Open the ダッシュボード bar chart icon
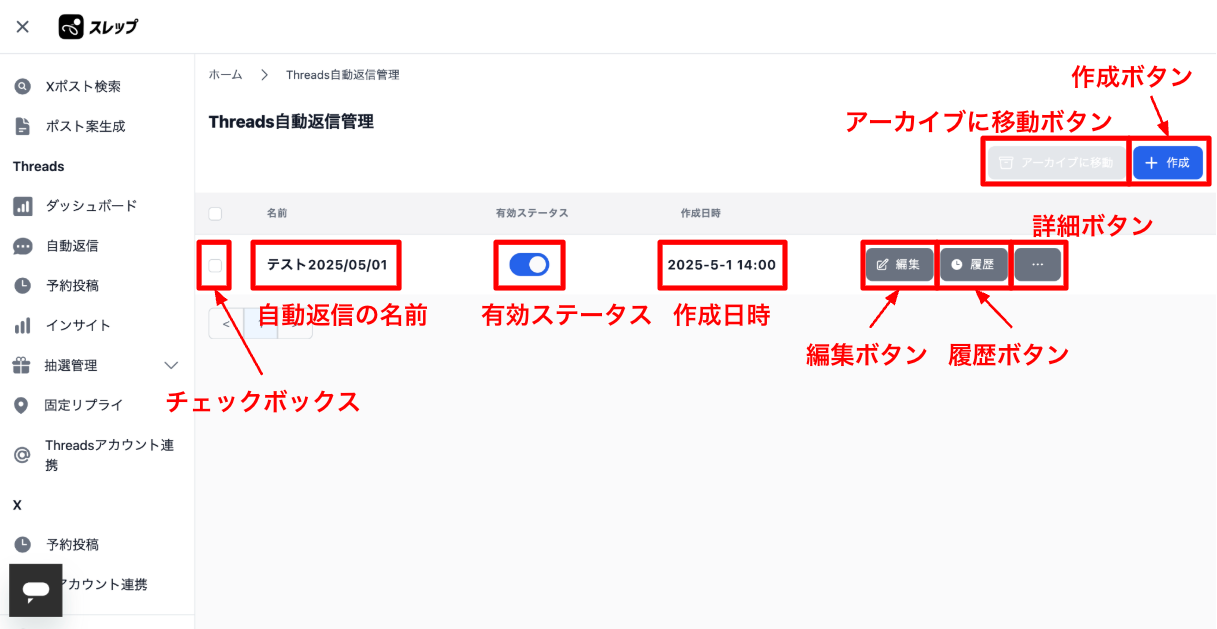This screenshot has height=629, width=1217. [x=22, y=206]
